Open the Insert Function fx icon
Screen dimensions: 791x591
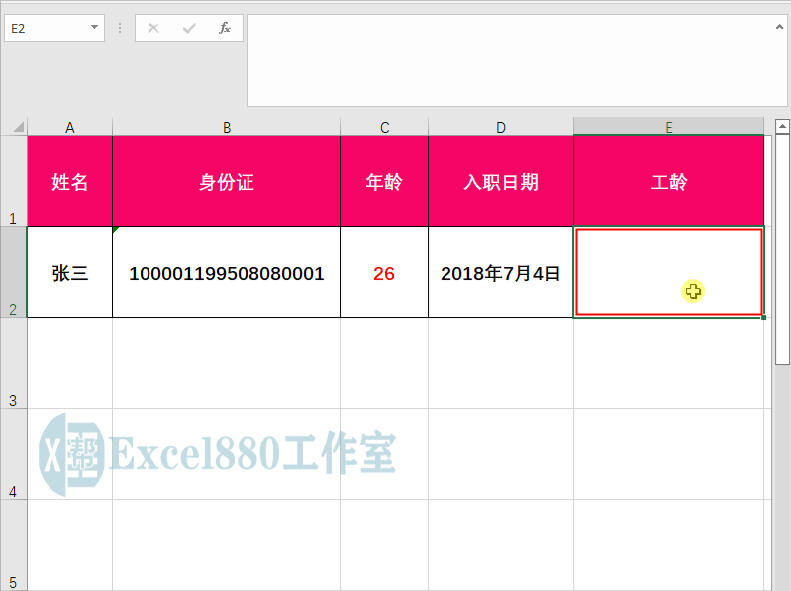224,28
